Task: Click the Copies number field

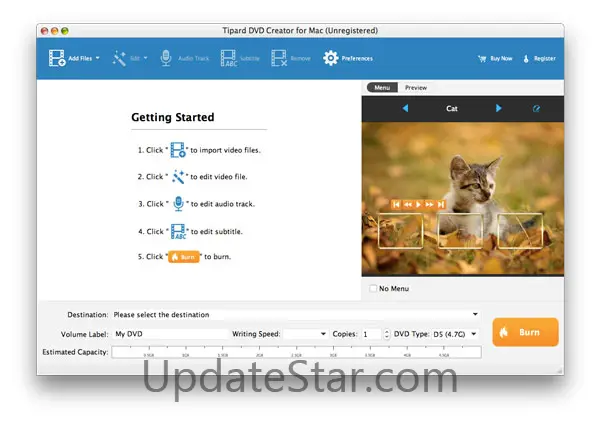Action: (x=371, y=334)
